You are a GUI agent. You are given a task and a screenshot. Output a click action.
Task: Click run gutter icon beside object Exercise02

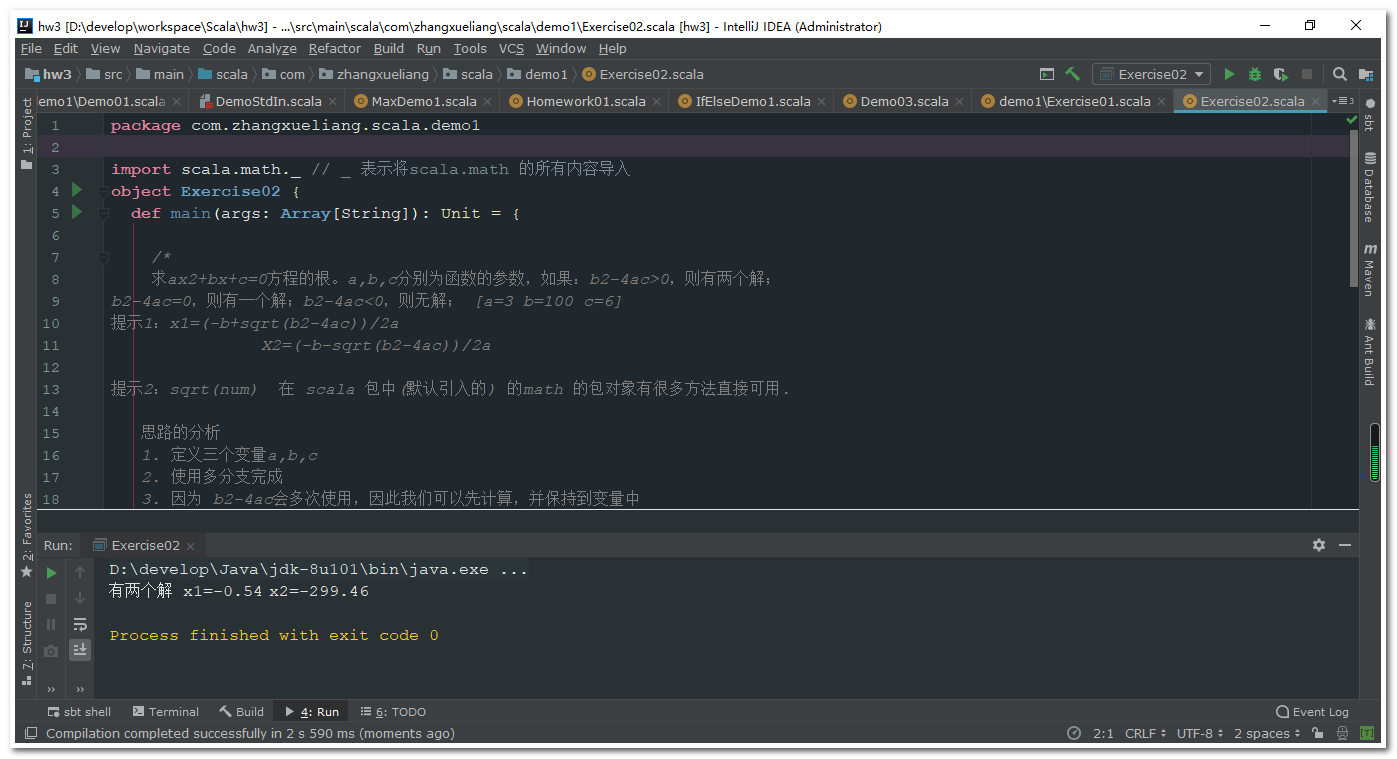pos(77,190)
